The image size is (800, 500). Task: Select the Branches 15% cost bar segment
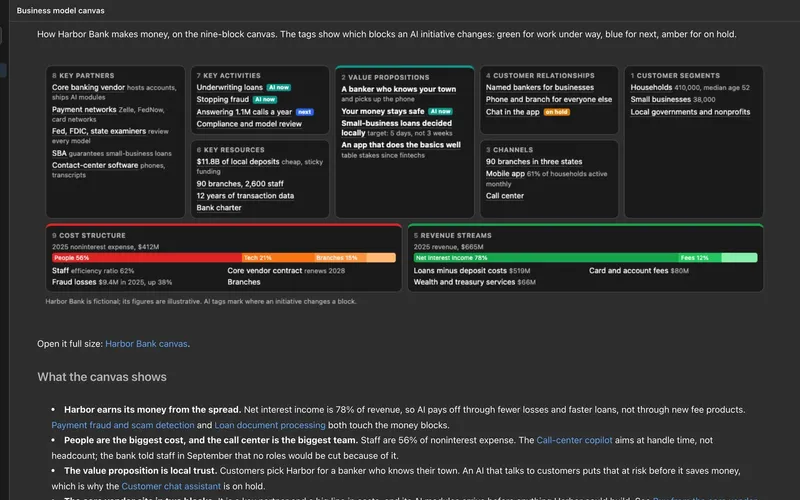[340, 258]
